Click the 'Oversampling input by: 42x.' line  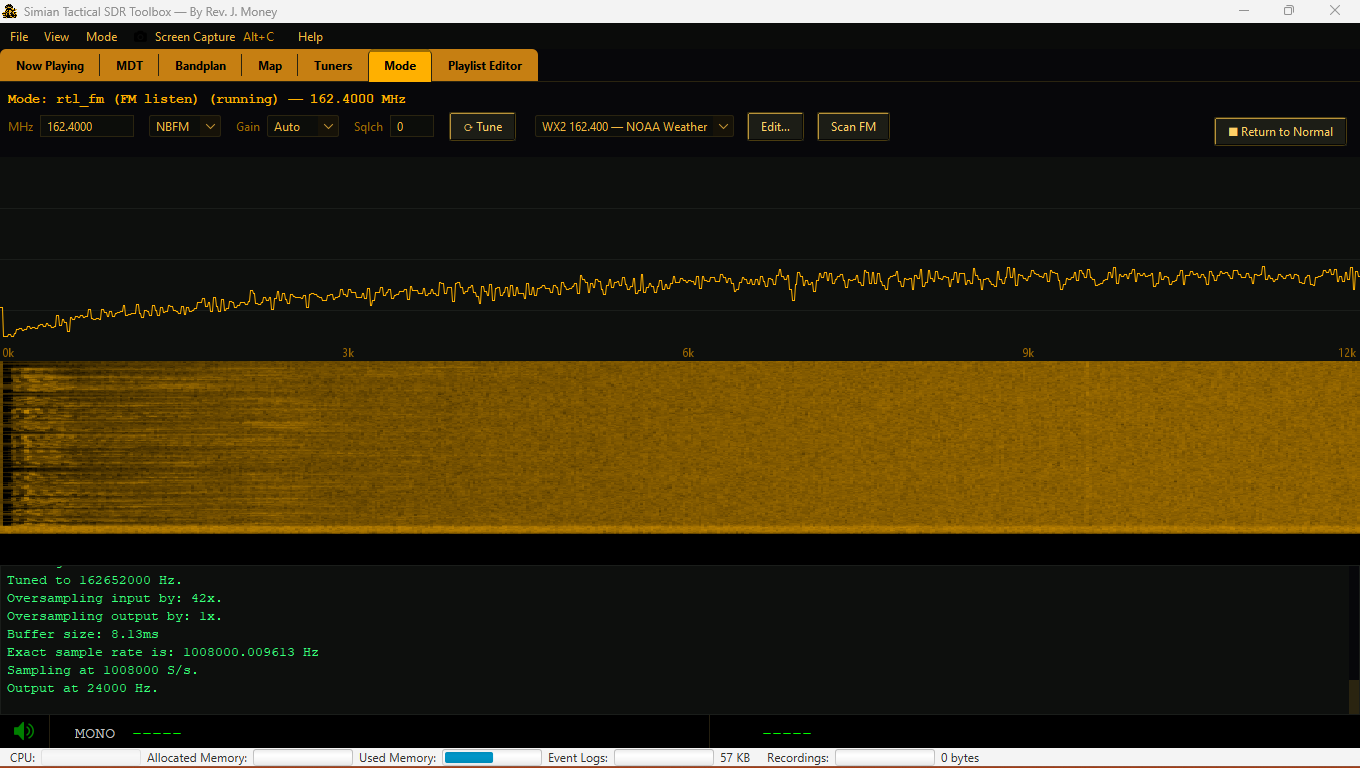tap(114, 598)
